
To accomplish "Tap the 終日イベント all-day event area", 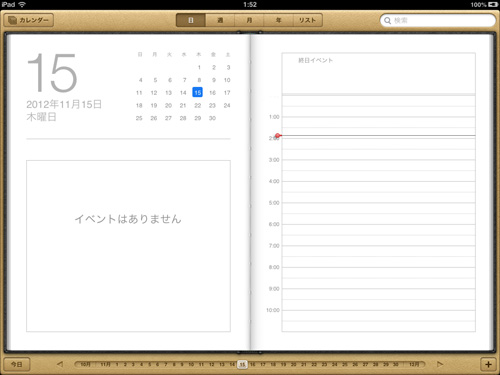I will [x=378, y=73].
